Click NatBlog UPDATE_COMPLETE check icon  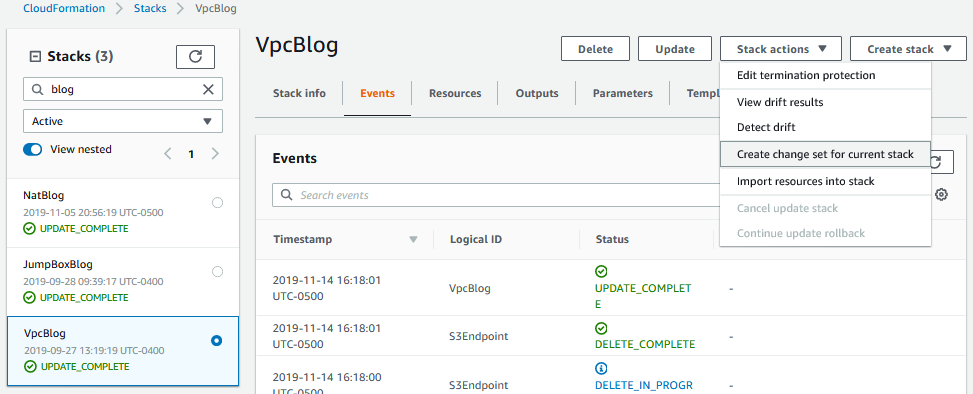(29, 229)
